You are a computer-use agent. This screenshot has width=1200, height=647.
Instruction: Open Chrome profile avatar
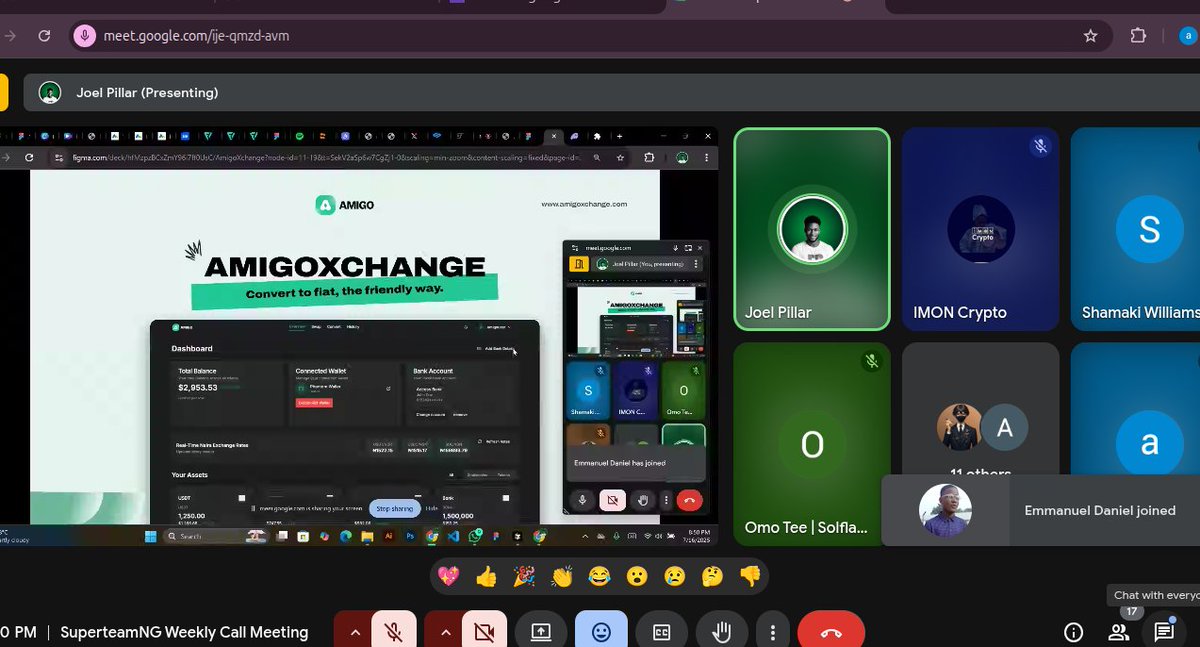pyautogui.click(x=1186, y=36)
